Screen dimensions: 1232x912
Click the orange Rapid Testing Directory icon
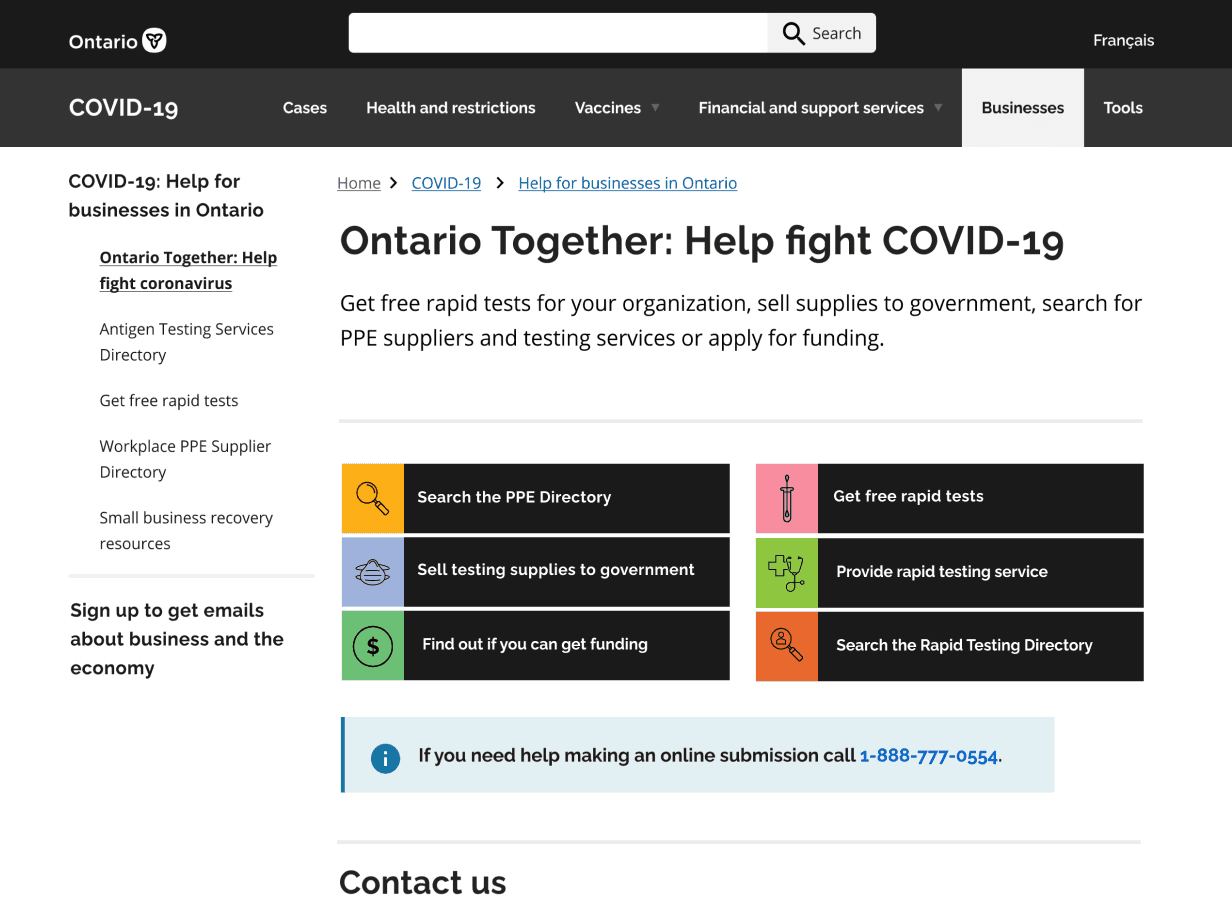tap(787, 646)
